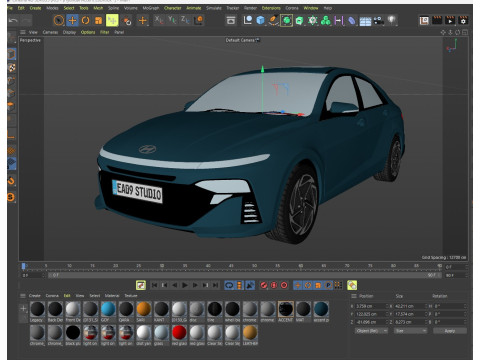Select the Model mode cube icon
480x360 pixels.
tap(12, 54)
